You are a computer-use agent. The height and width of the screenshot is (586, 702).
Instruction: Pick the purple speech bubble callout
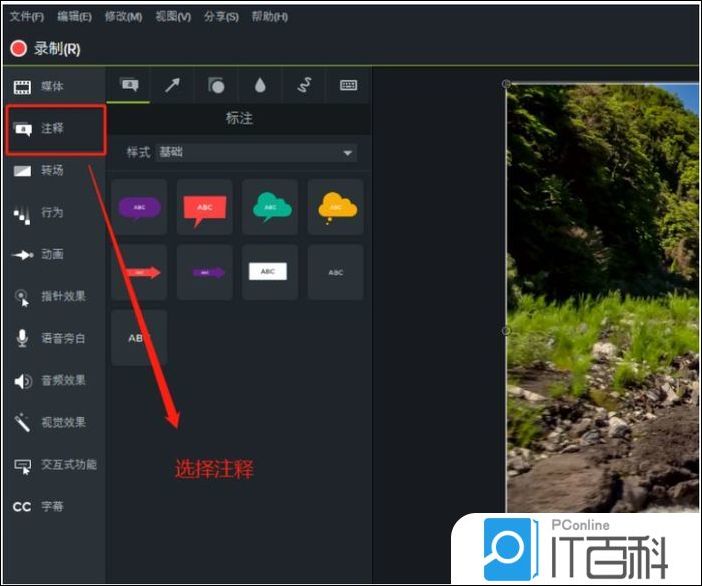point(139,207)
